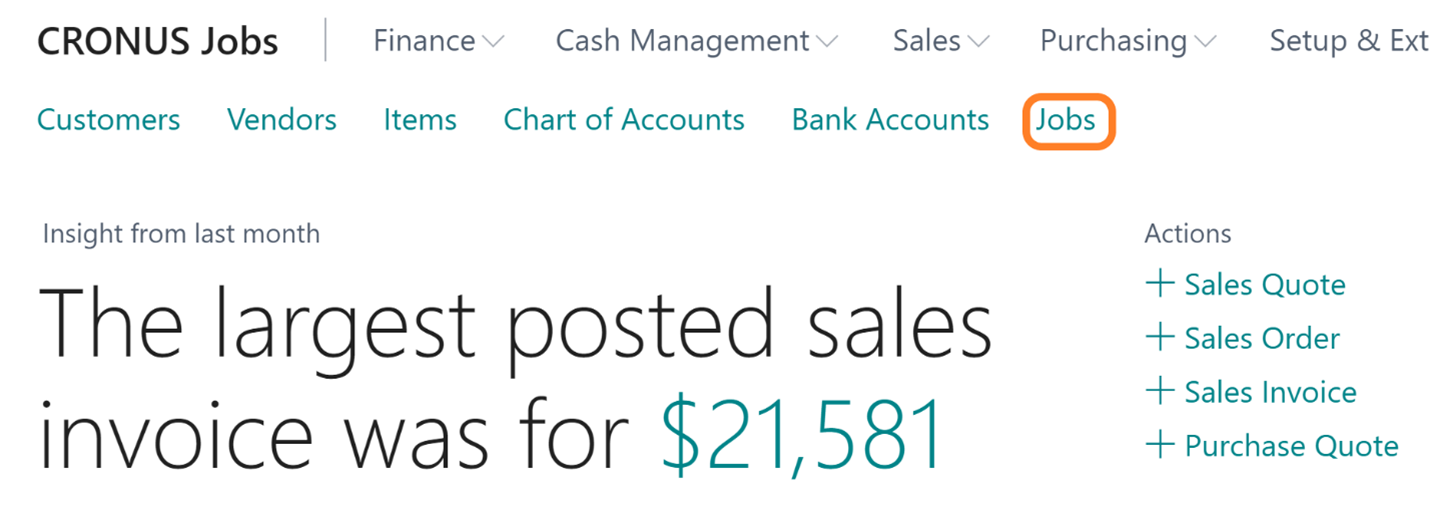Go to the Vendors page
This screenshot has height=510, width=1430.
[x=281, y=120]
